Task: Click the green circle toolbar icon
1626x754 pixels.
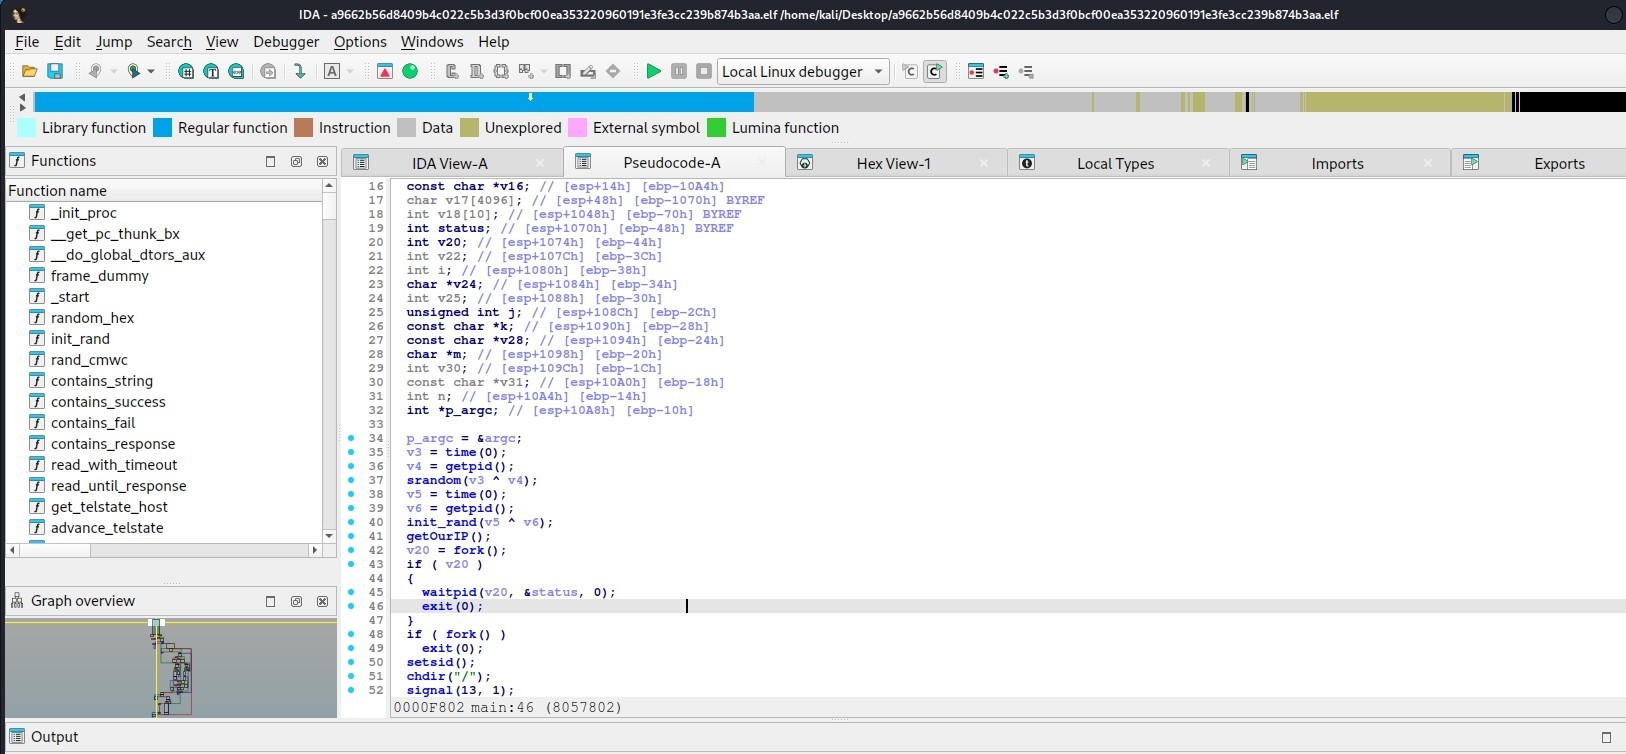Action: click(410, 71)
